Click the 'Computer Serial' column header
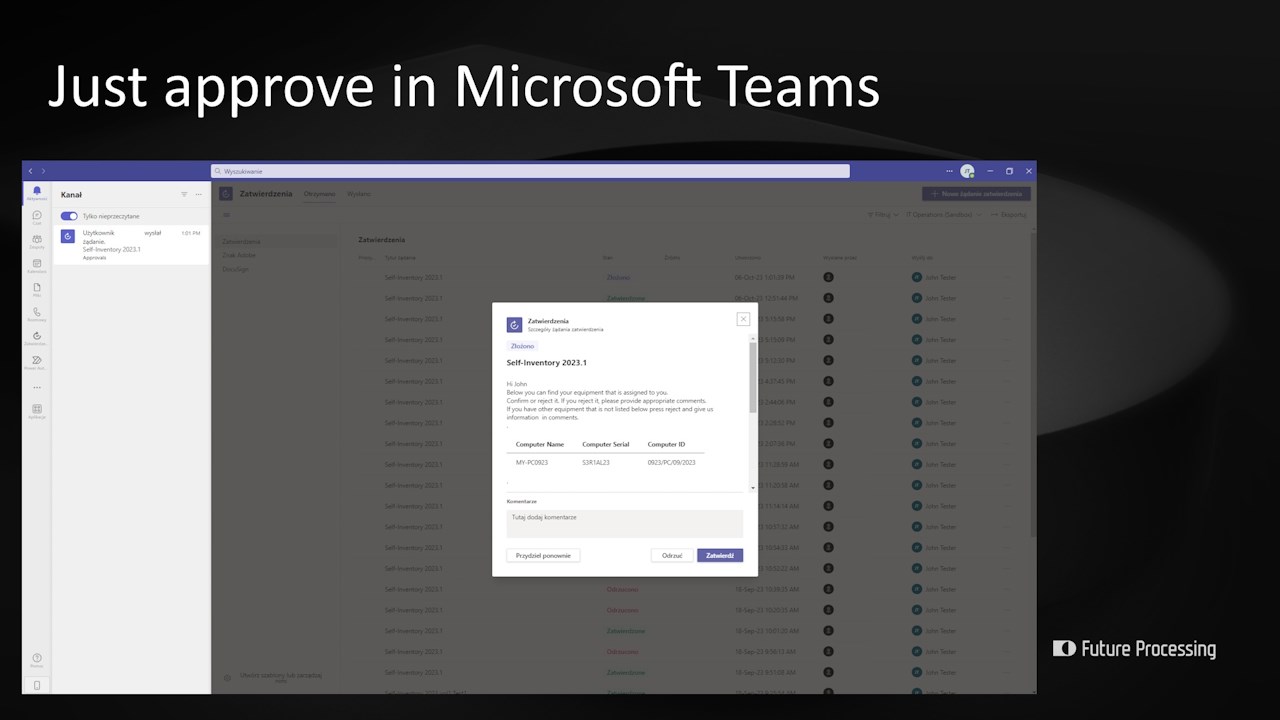The image size is (1280, 720). click(x=606, y=444)
